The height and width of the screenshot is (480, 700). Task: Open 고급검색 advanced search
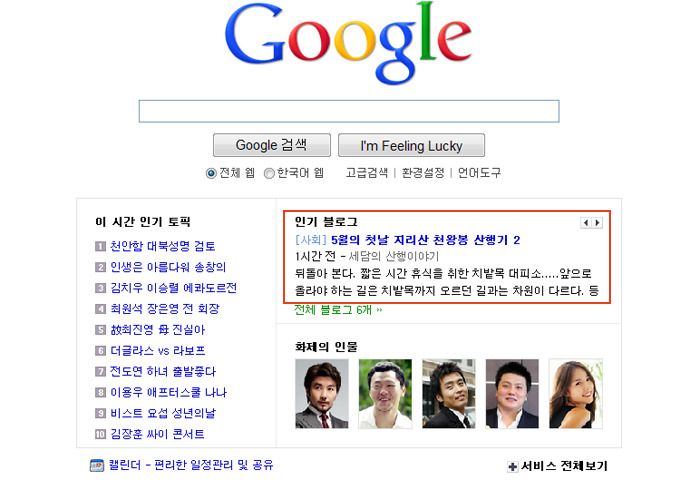pos(367,173)
